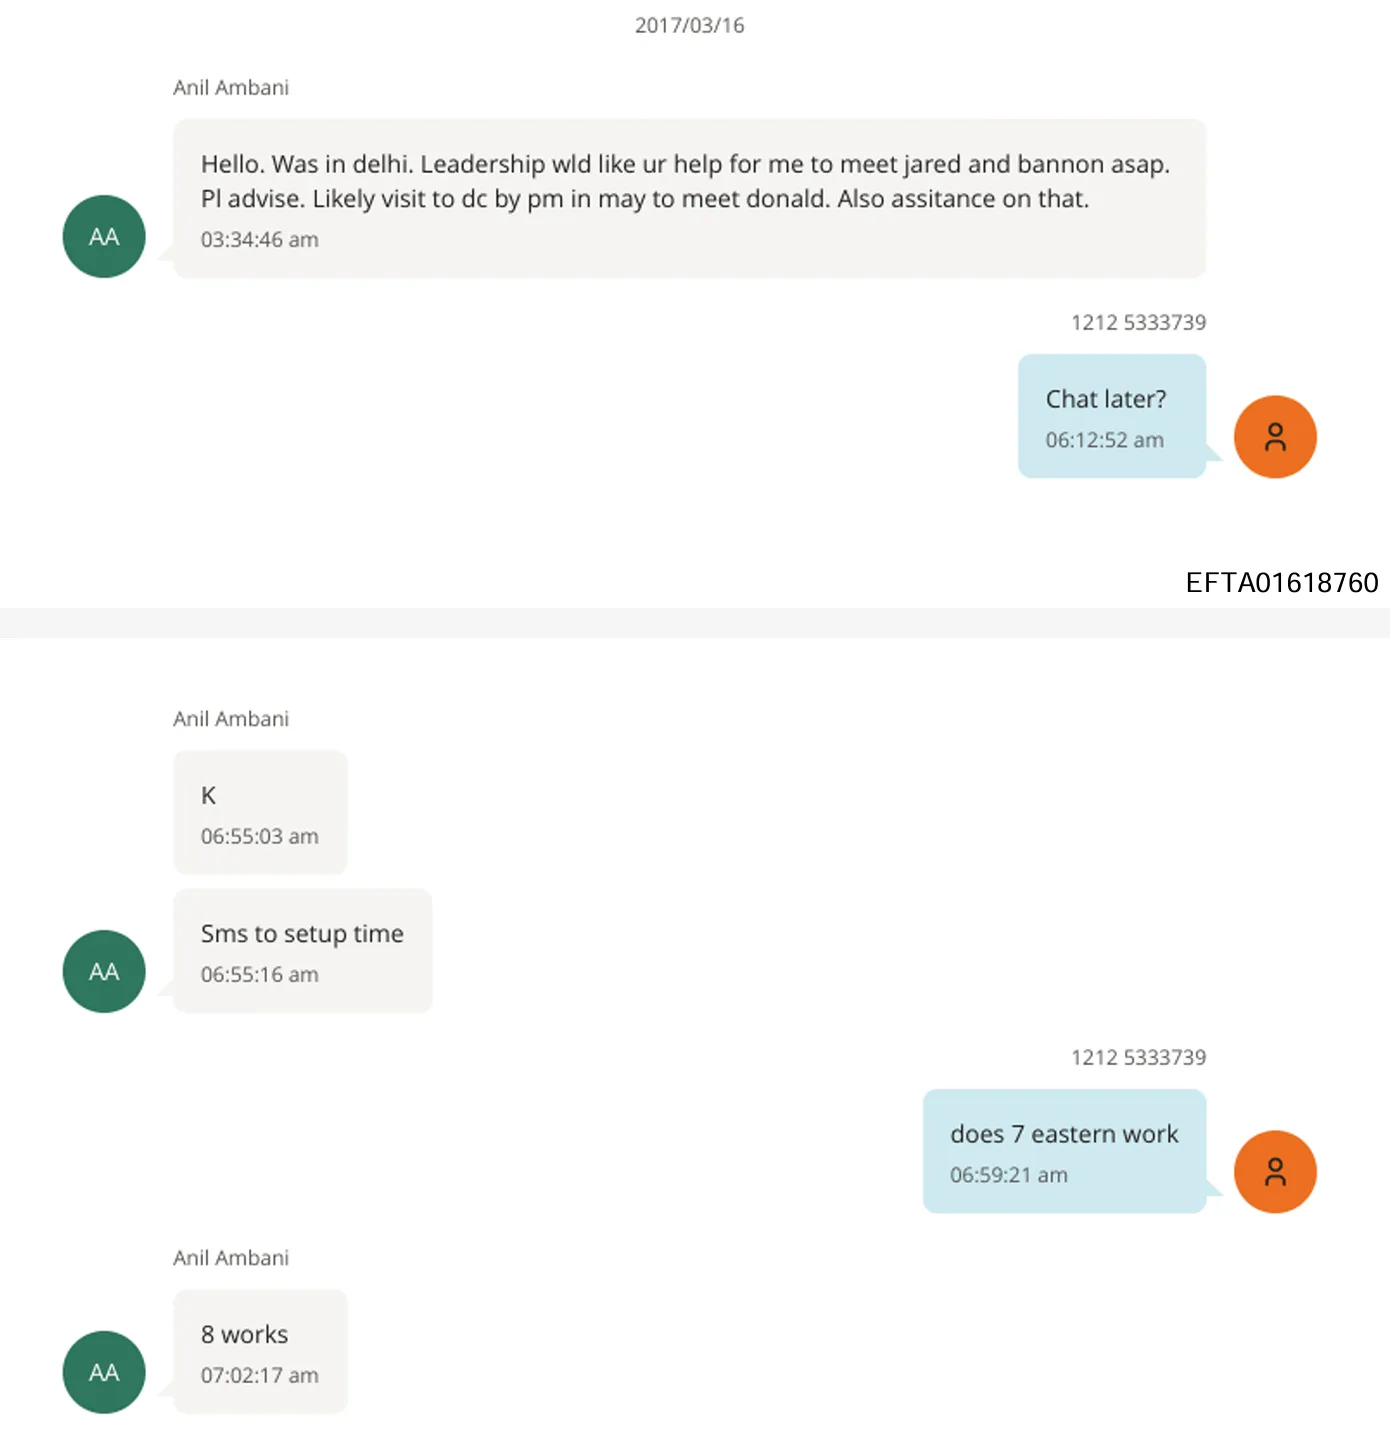Click the orange person avatar beside "Chat later?"

click(1275, 437)
